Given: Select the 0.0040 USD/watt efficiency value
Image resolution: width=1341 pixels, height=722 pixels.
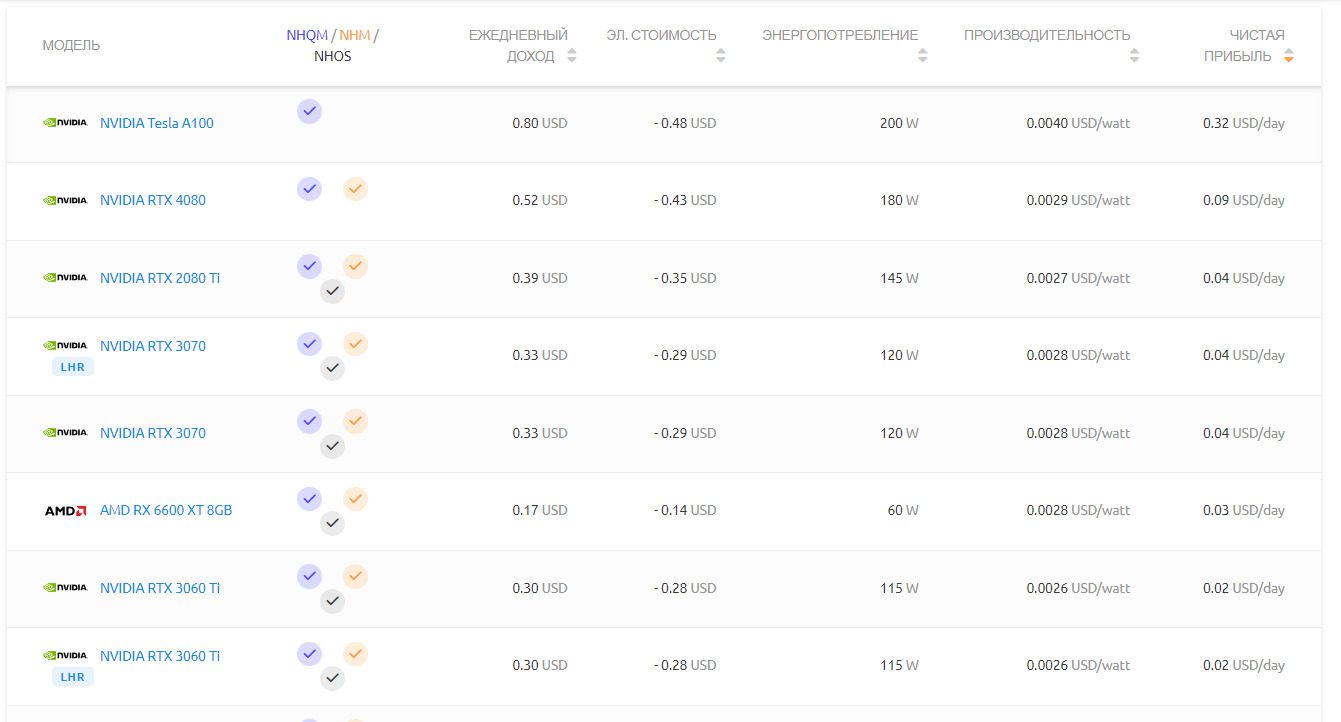Looking at the screenshot, I should (x=1078, y=123).
